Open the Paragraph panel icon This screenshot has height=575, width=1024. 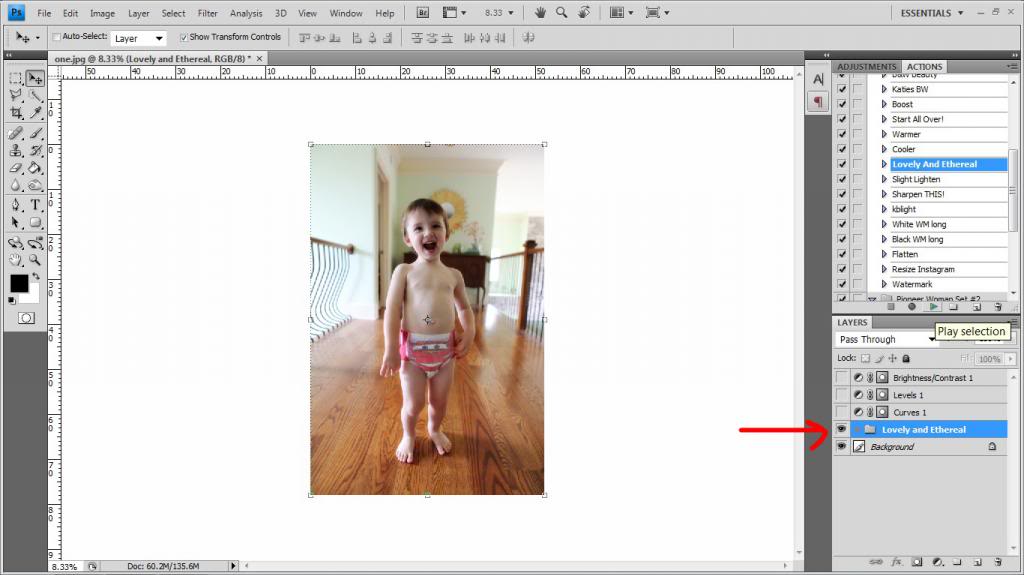(818, 101)
